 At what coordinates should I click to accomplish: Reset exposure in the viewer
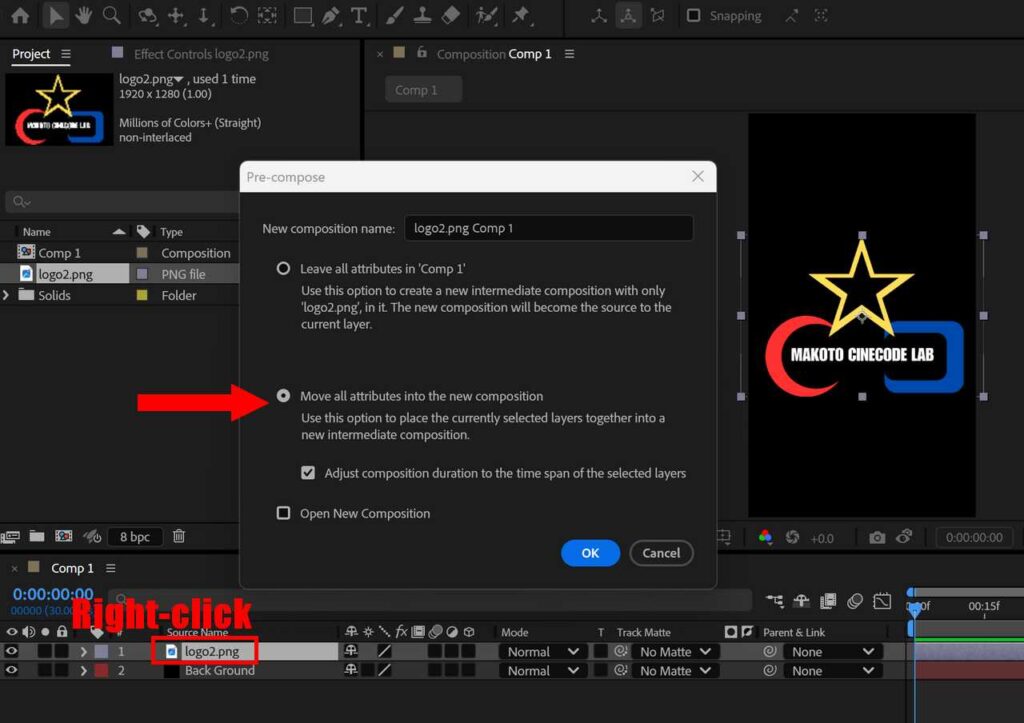(x=792, y=537)
